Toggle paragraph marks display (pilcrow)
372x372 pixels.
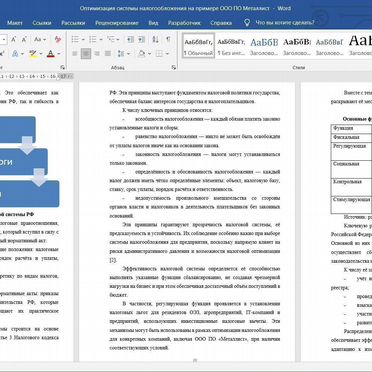(168, 39)
